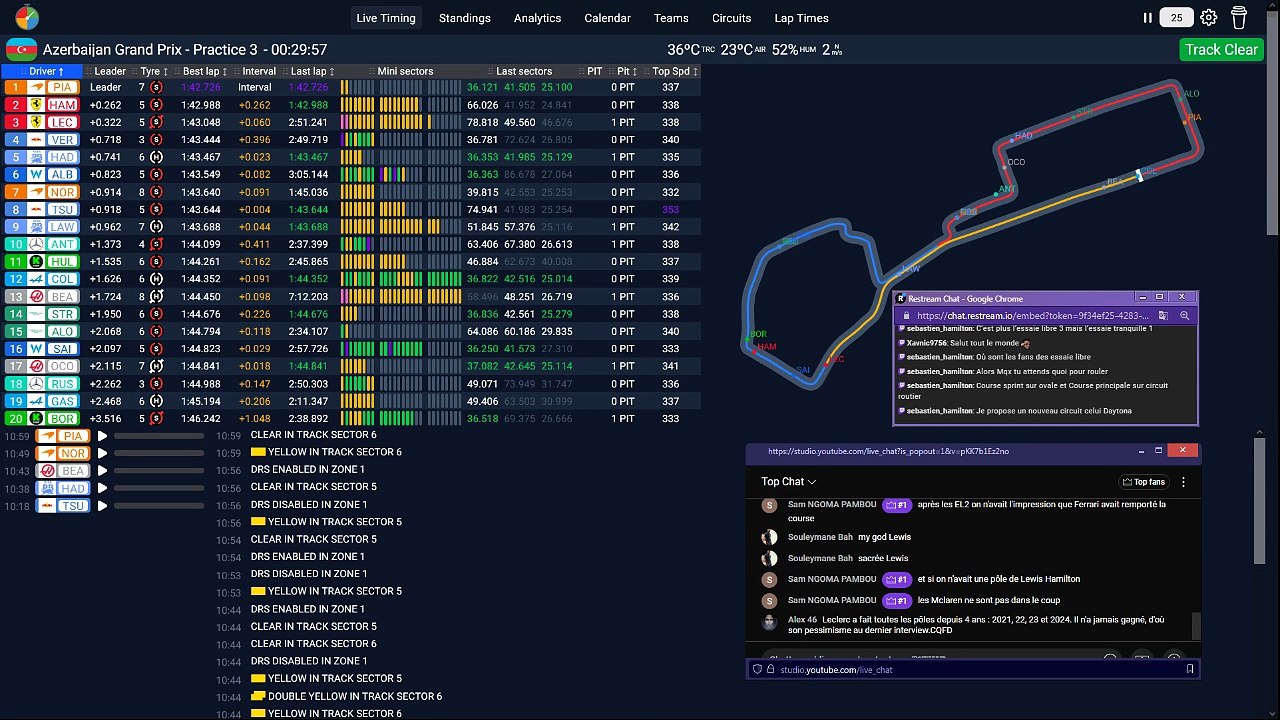
Task: Select PIA driver tag in timing table
Action: tap(62, 87)
